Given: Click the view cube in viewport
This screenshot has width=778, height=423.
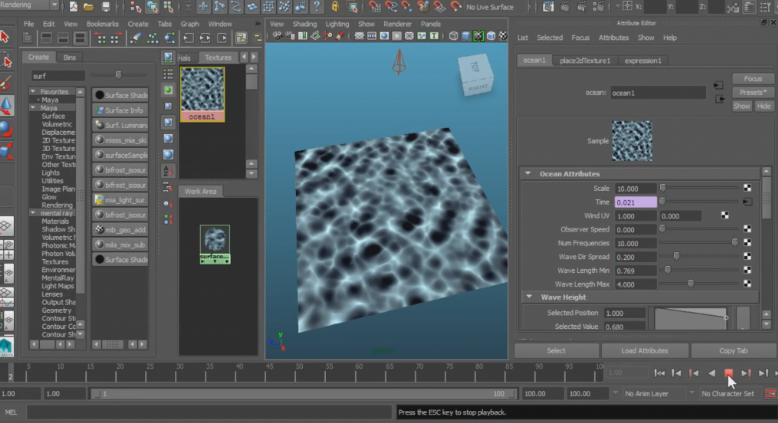Looking at the screenshot, I should [476, 74].
